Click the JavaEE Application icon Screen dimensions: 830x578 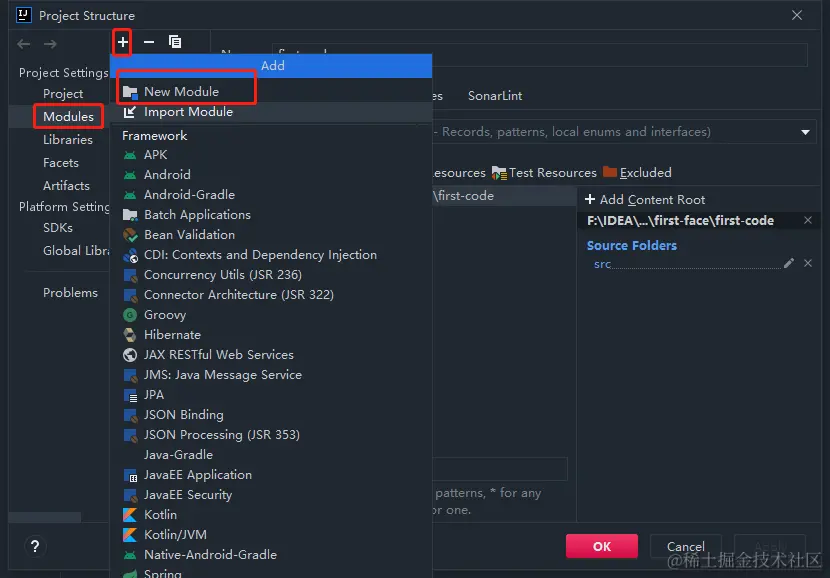coord(130,475)
